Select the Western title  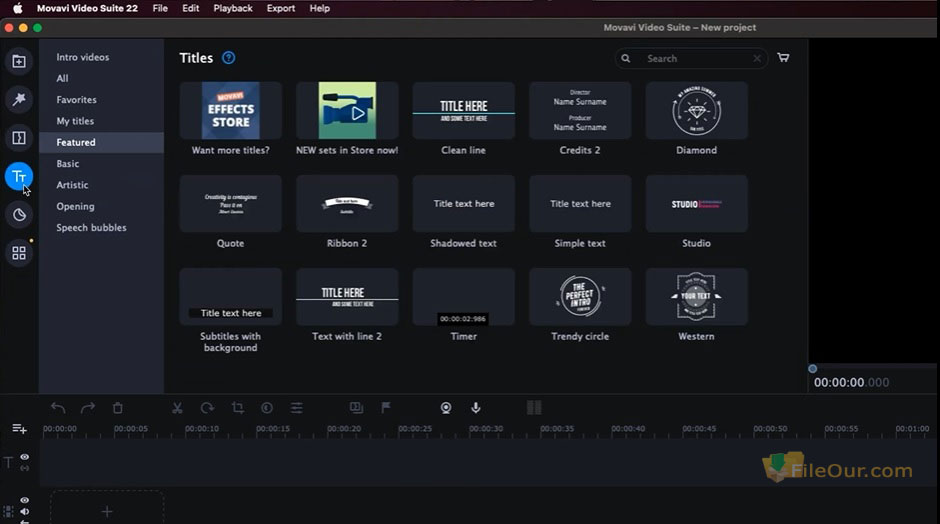696,297
